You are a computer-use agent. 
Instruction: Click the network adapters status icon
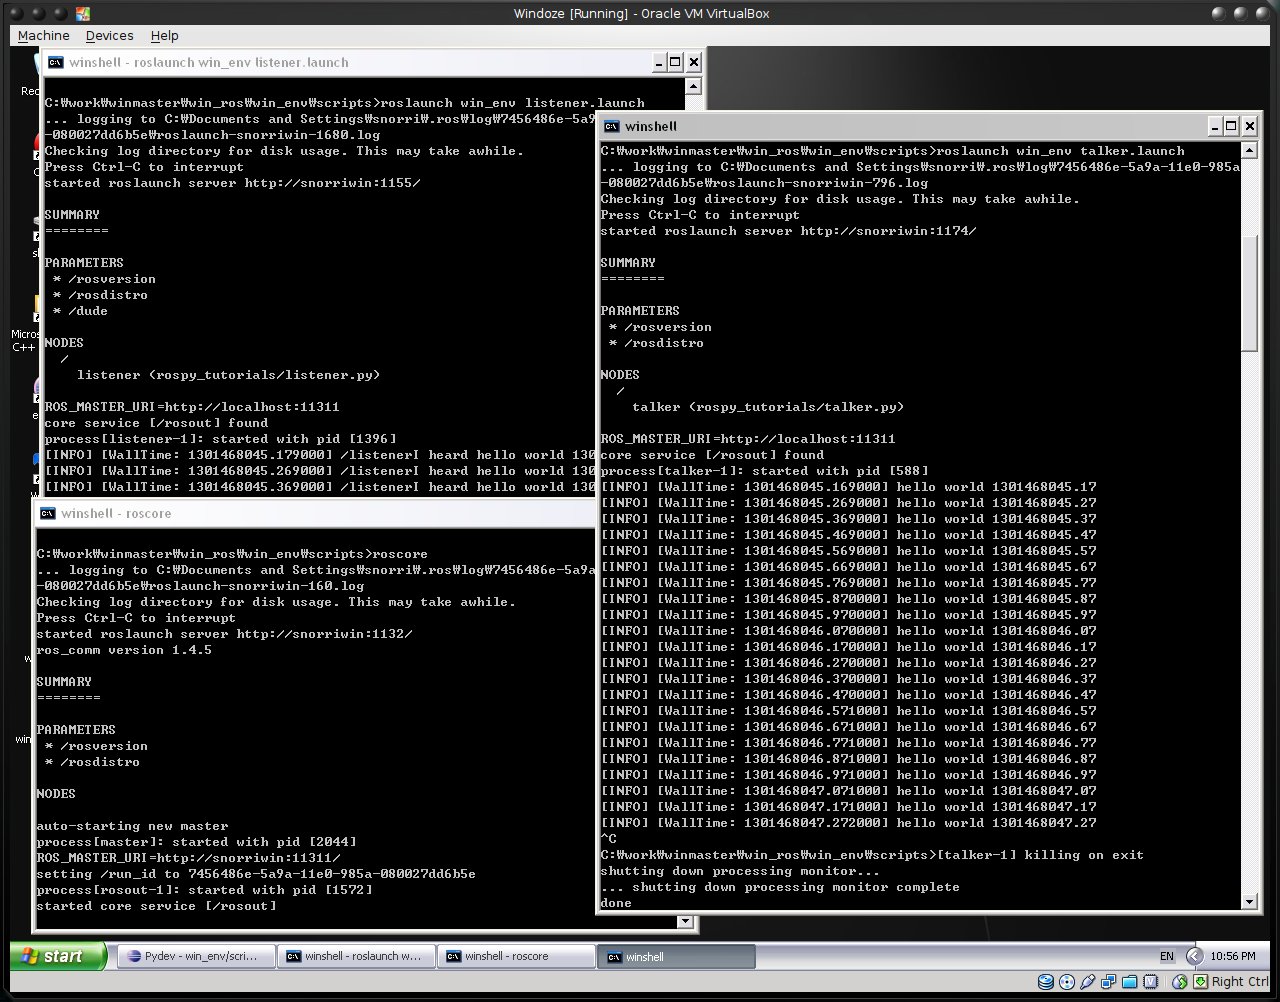click(x=1109, y=982)
